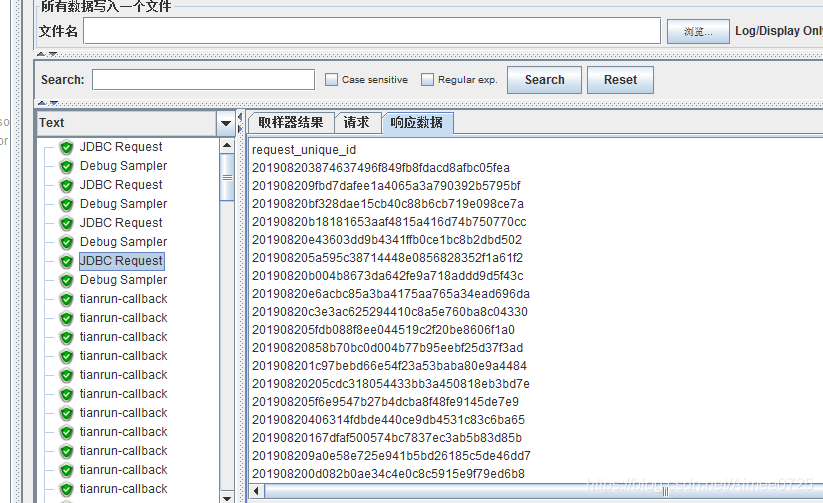
Task: Click the Search button
Action: click(544, 80)
